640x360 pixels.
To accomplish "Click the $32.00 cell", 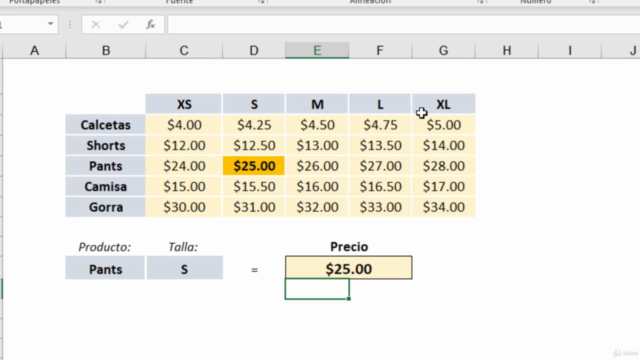I will coord(317,207).
